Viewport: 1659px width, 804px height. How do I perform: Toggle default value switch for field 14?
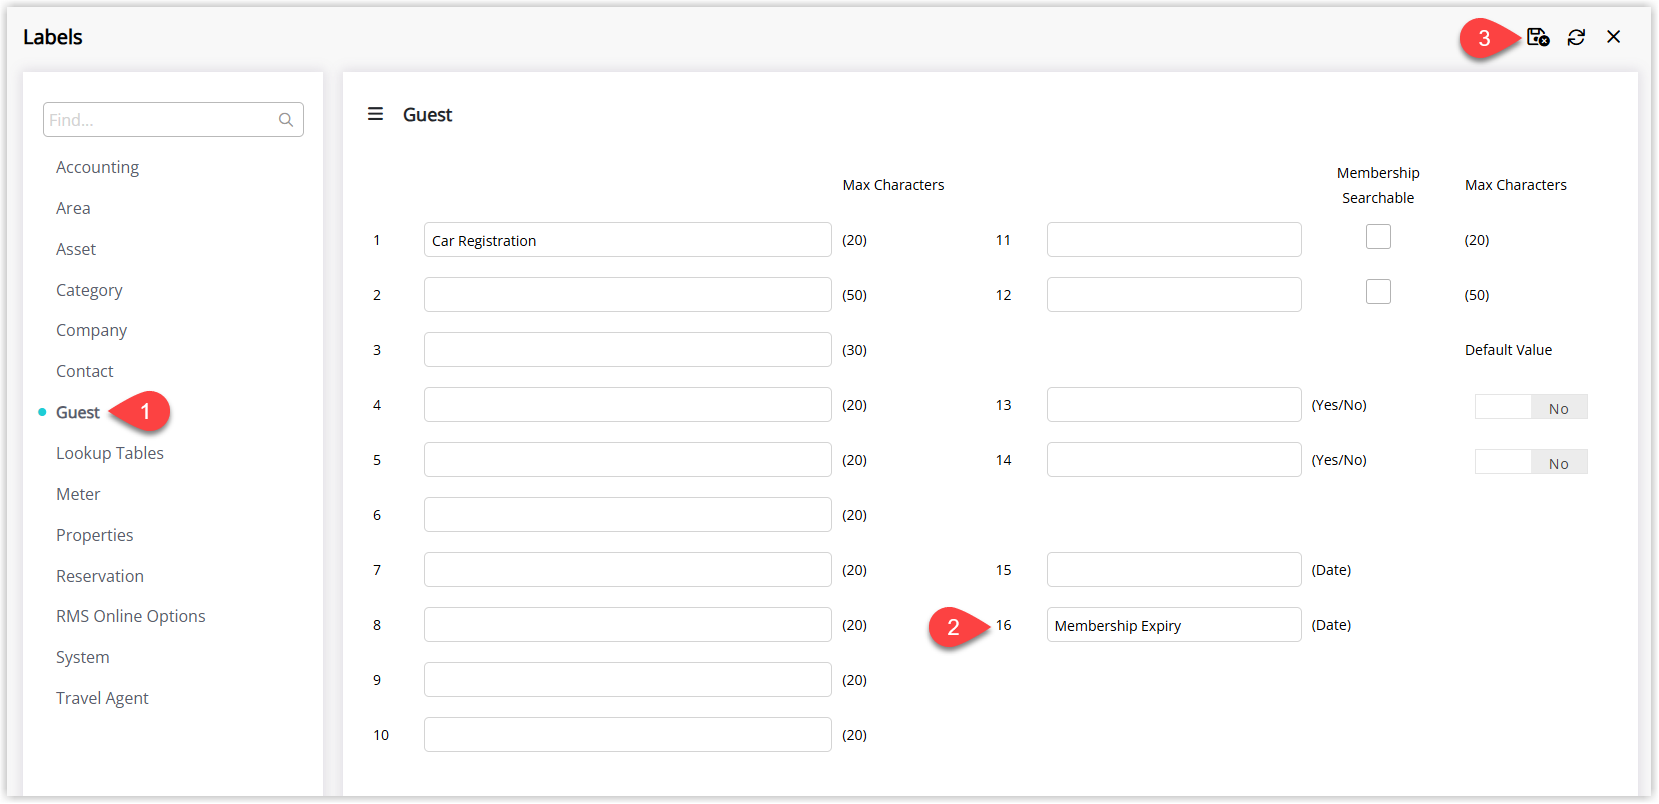tap(1531, 462)
